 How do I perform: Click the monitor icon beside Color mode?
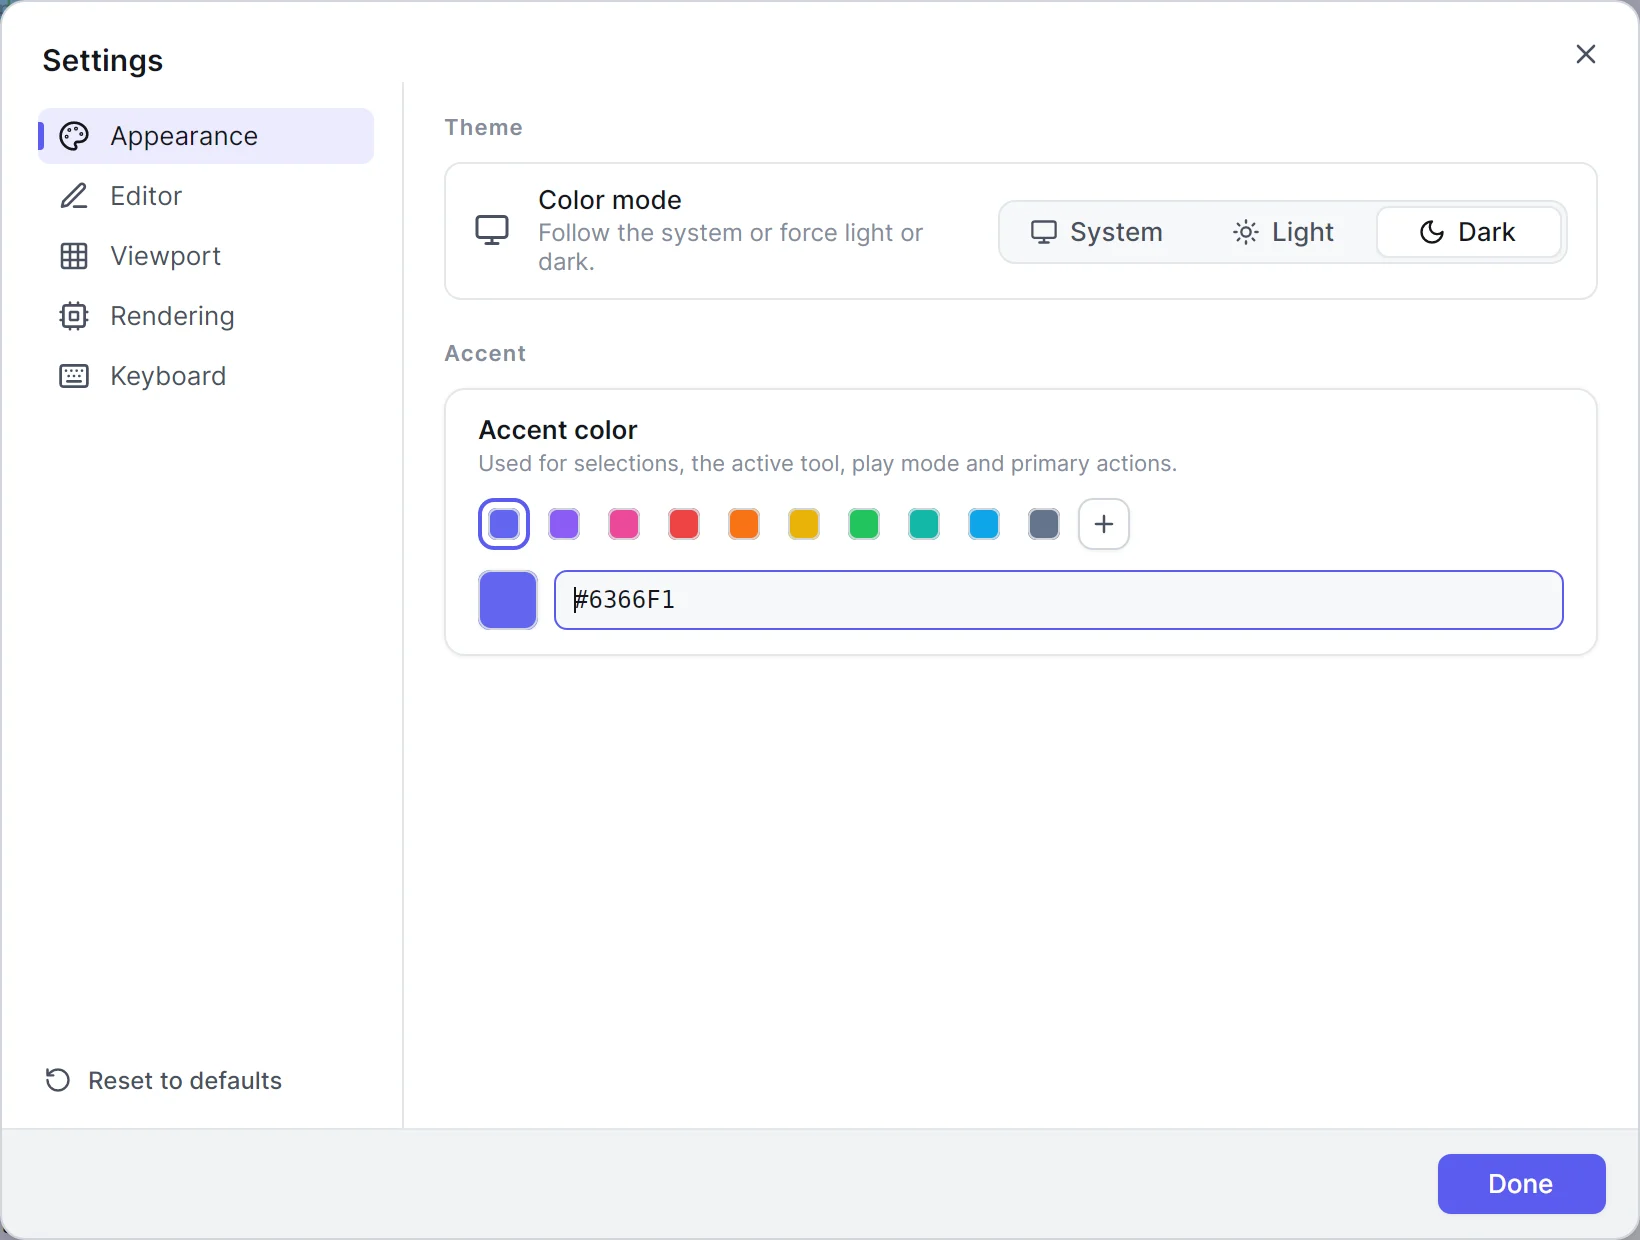click(x=492, y=231)
